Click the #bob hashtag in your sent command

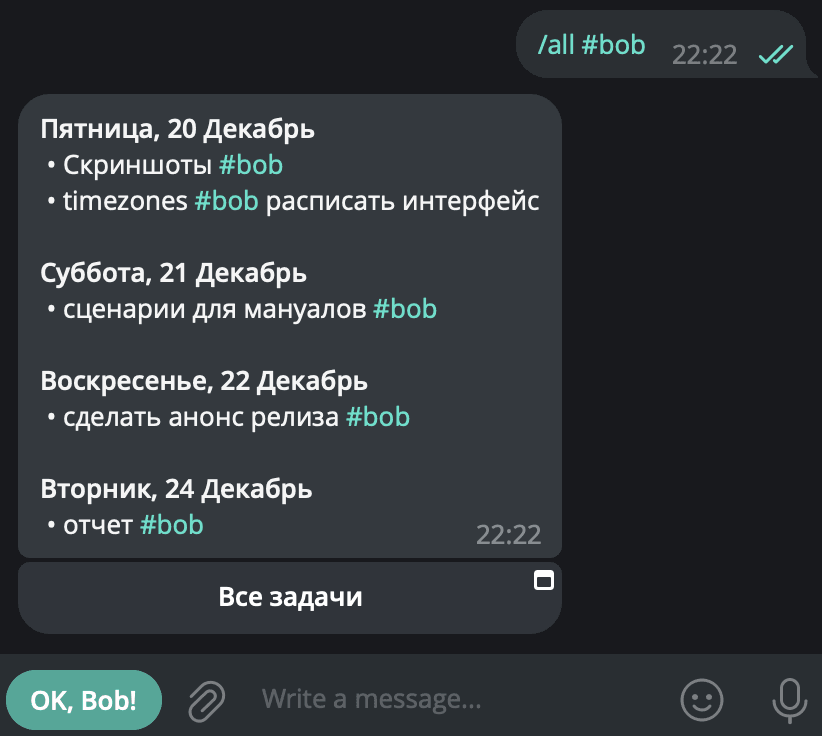point(618,45)
